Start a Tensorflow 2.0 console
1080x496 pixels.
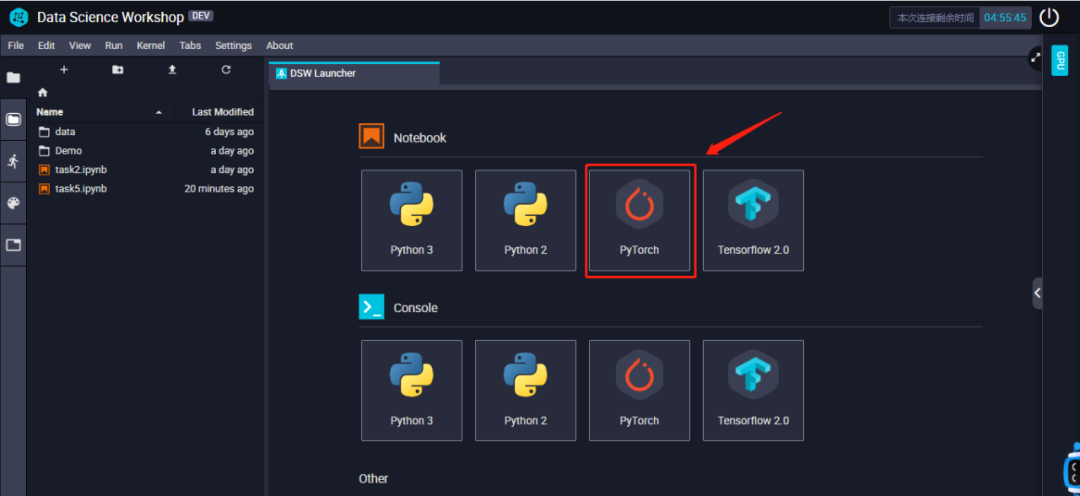point(753,391)
